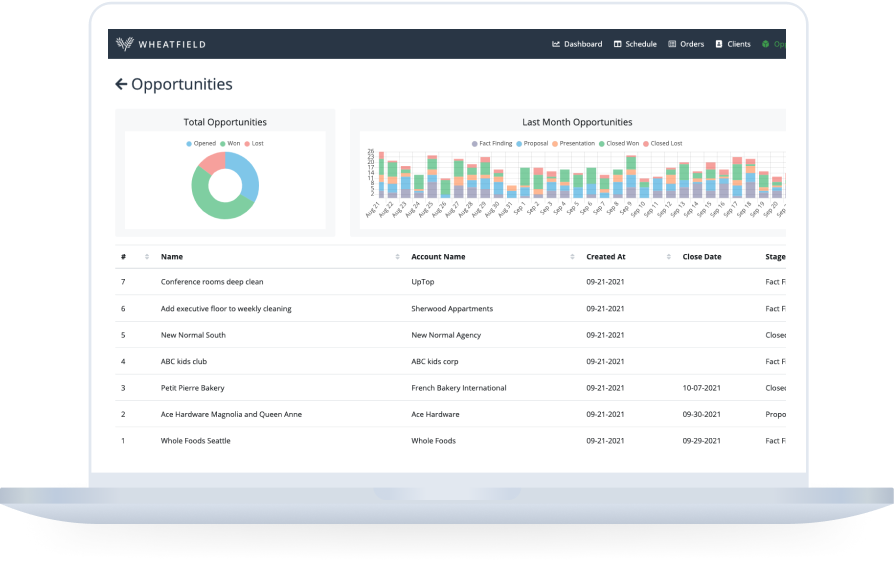
Task: Click the Last Month Opportunities chart title
Action: [577, 122]
